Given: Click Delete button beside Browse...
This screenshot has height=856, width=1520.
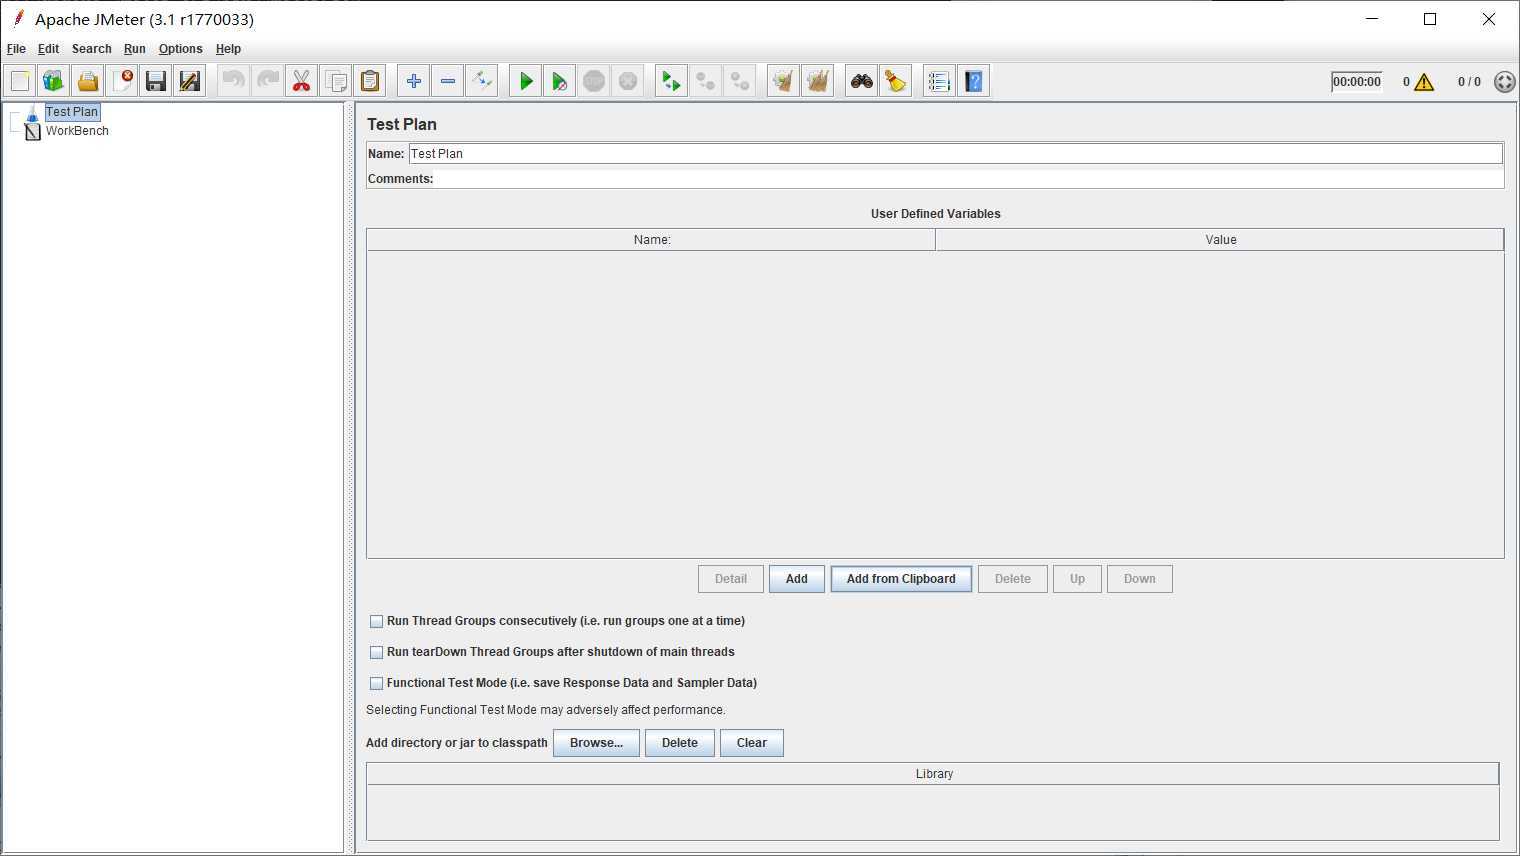Looking at the screenshot, I should tap(680, 743).
